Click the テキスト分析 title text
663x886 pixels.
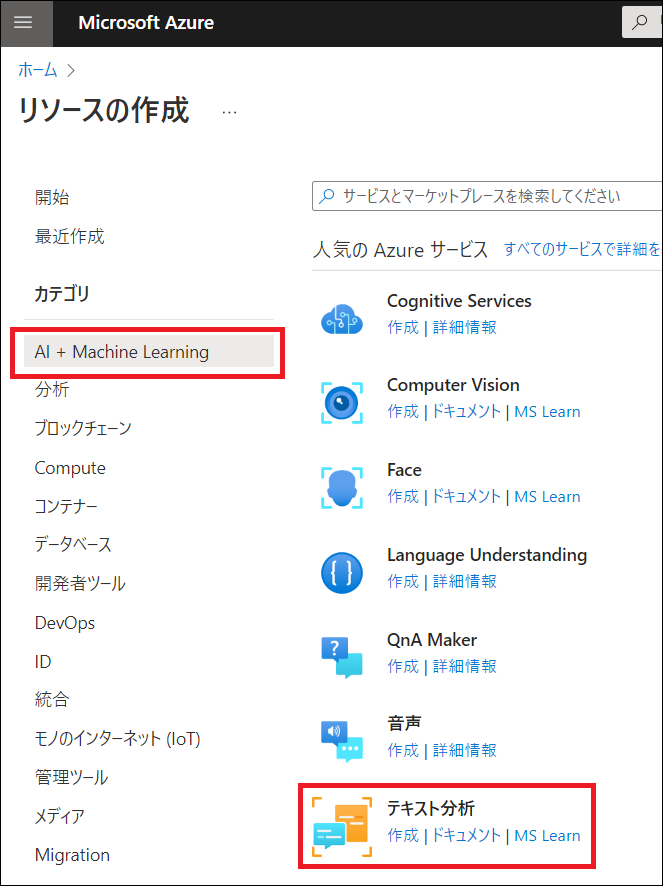coord(431,809)
